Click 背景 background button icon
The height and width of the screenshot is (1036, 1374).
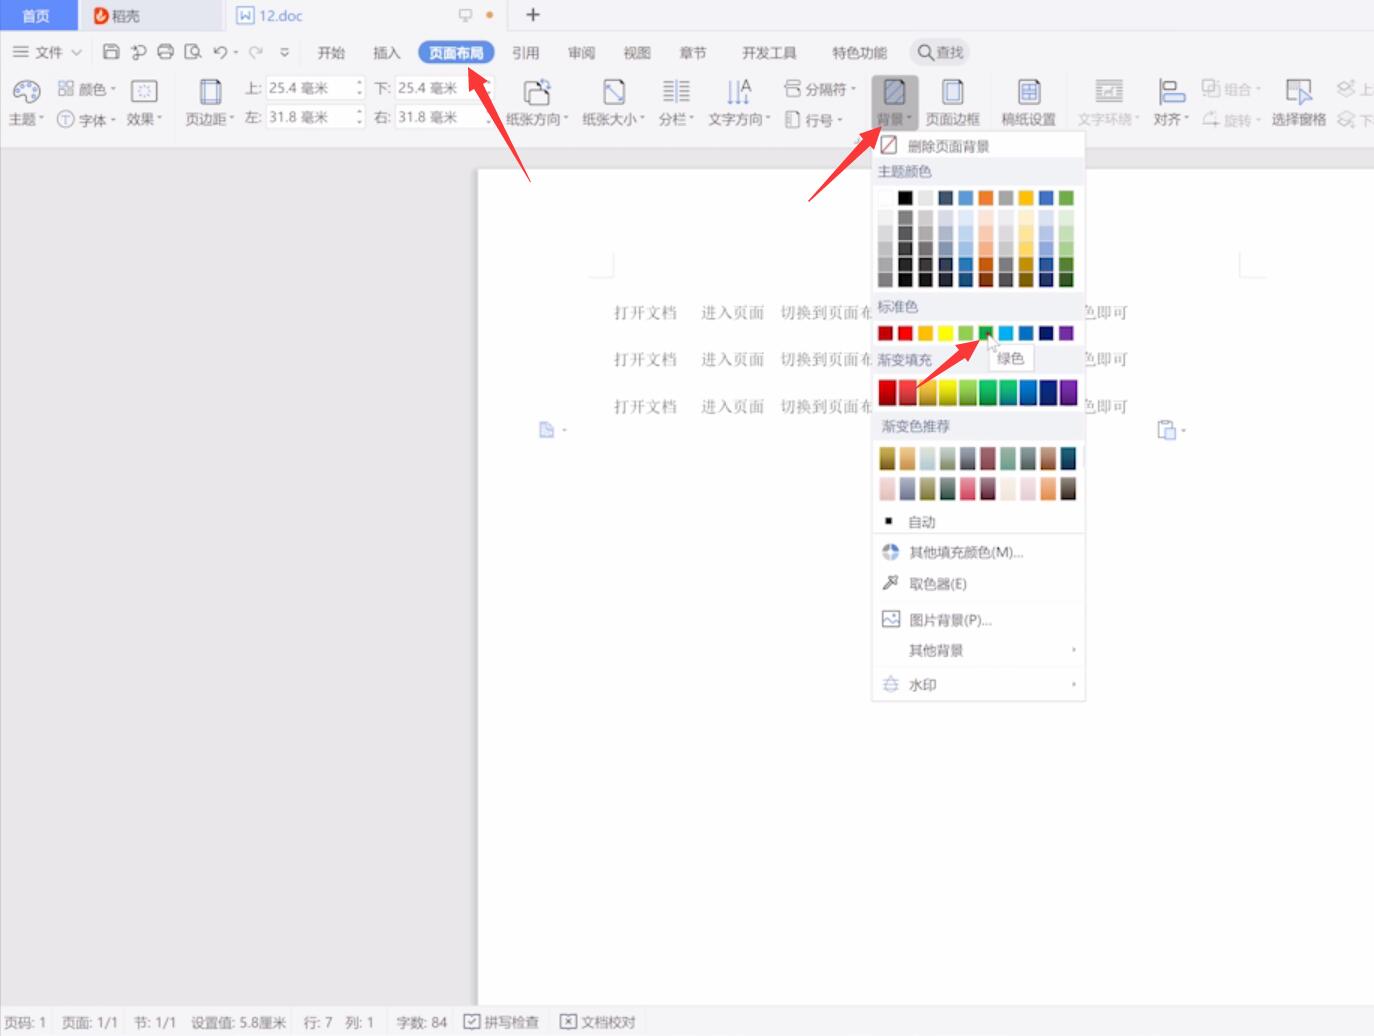point(894,93)
